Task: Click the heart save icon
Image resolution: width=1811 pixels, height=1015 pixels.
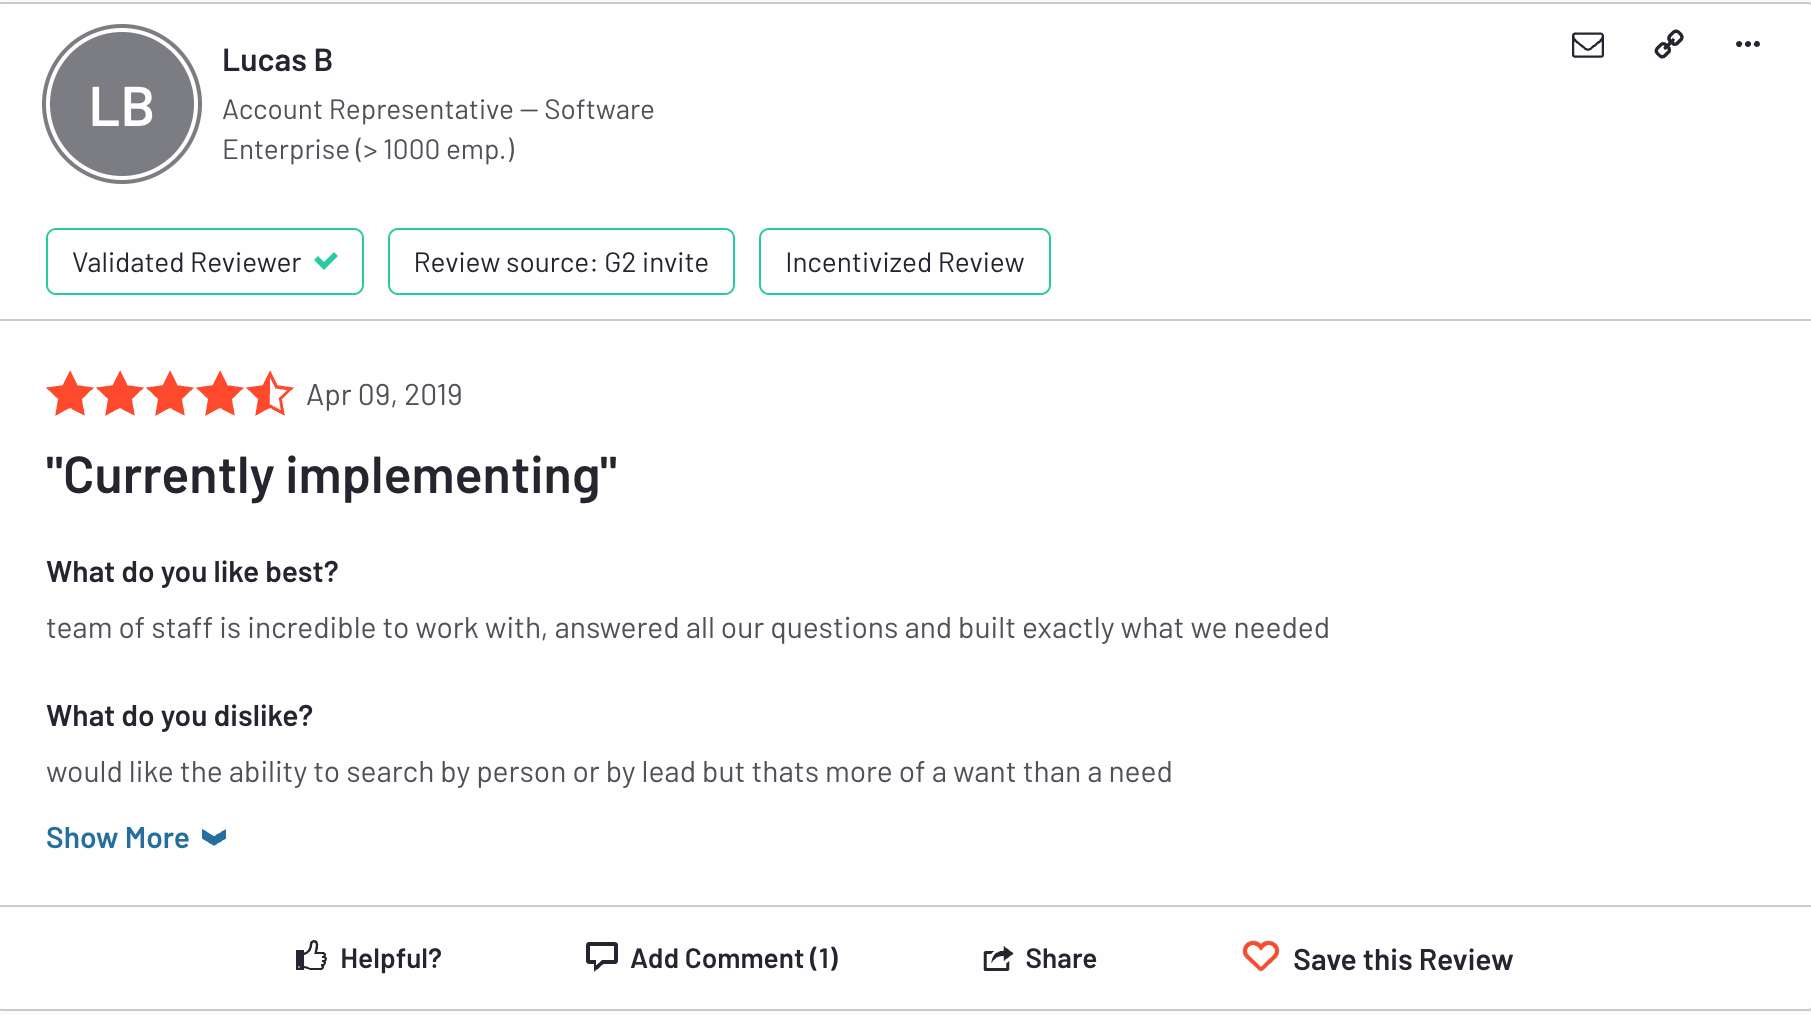Action: coord(1260,957)
